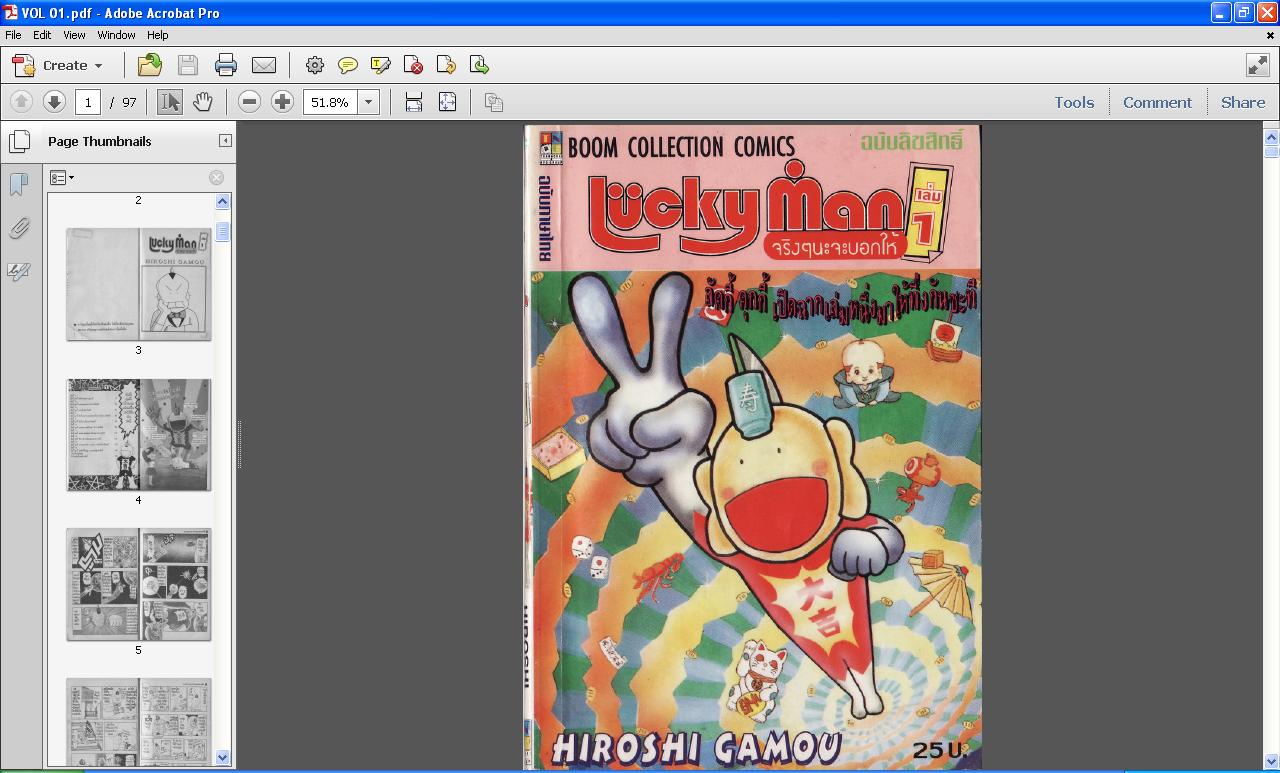Switch to Read Mode using the arrows icon
This screenshot has height=773, width=1280.
coord(1258,65)
